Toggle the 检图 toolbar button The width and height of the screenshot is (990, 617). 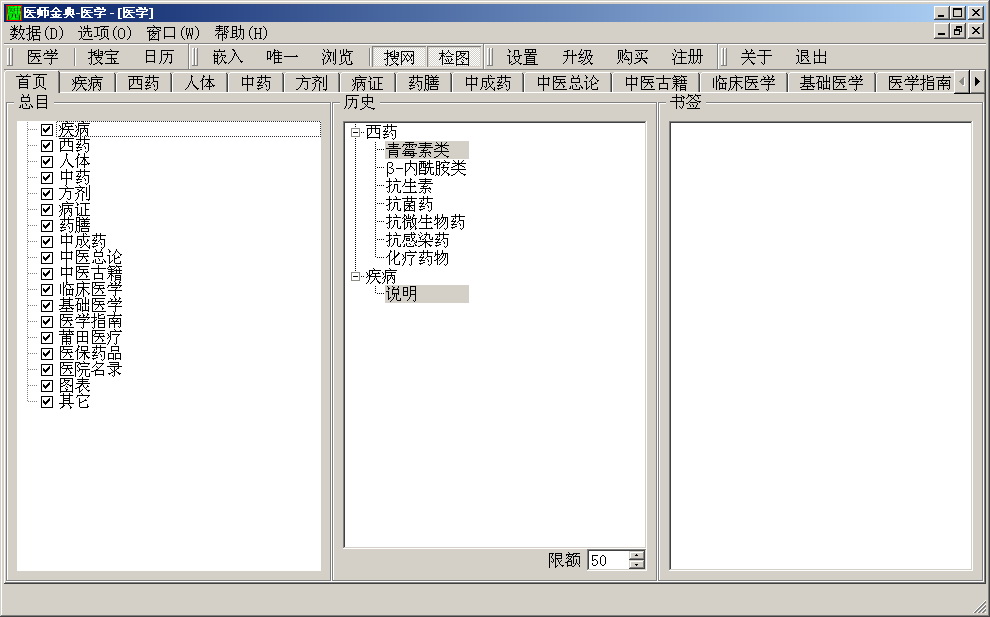455,57
